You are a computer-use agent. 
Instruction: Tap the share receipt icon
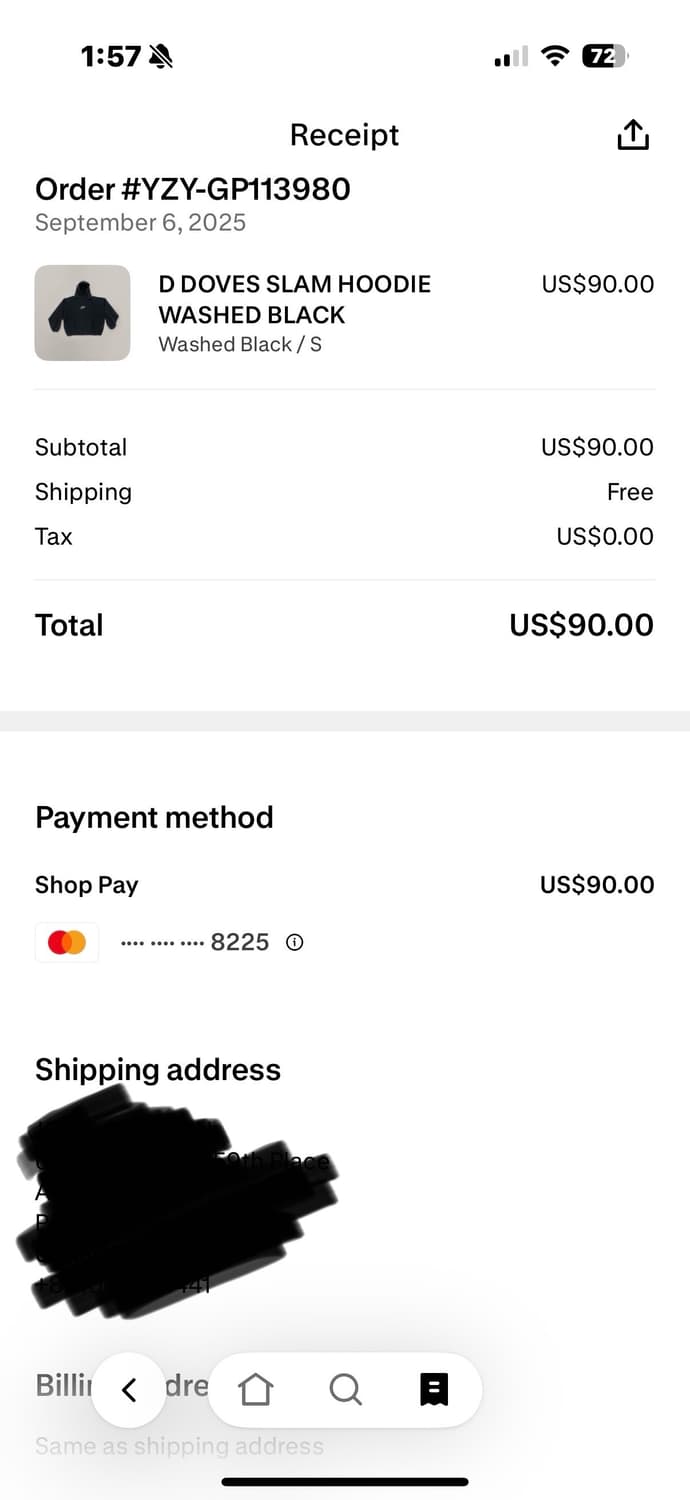click(x=633, y=135)
